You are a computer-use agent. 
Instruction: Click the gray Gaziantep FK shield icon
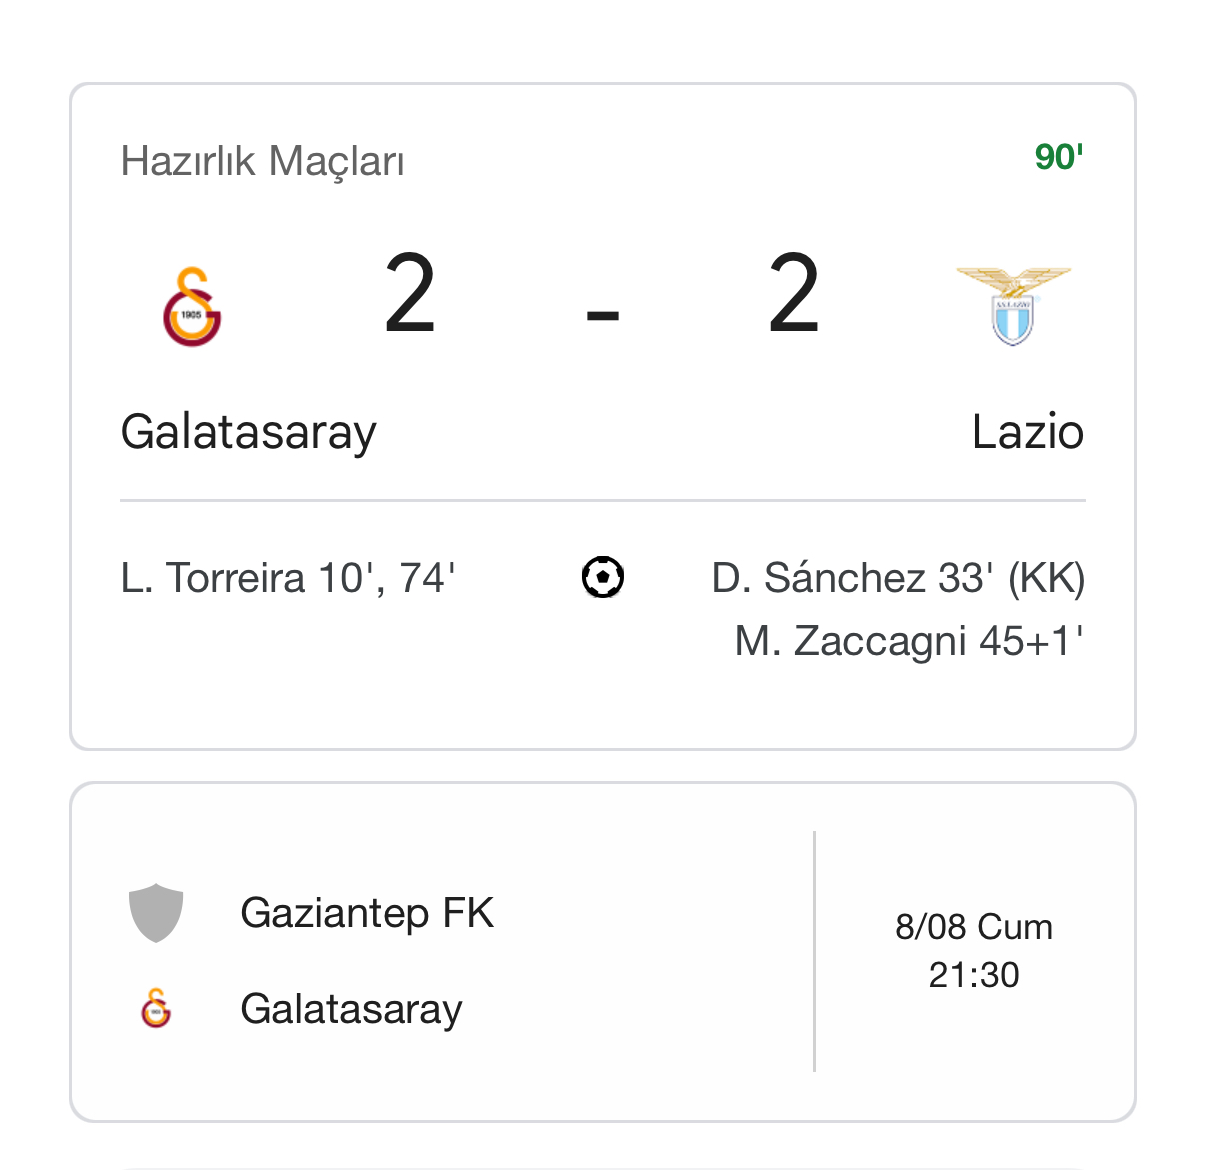pos(156,913)
